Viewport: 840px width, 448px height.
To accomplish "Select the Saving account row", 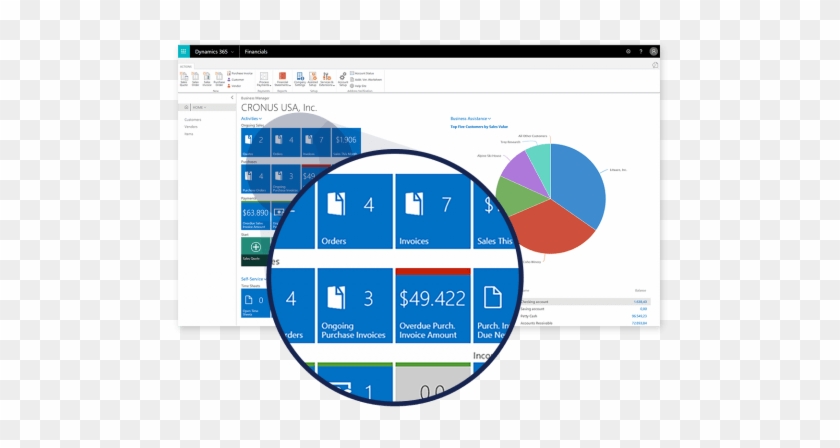I will [584, 309].
